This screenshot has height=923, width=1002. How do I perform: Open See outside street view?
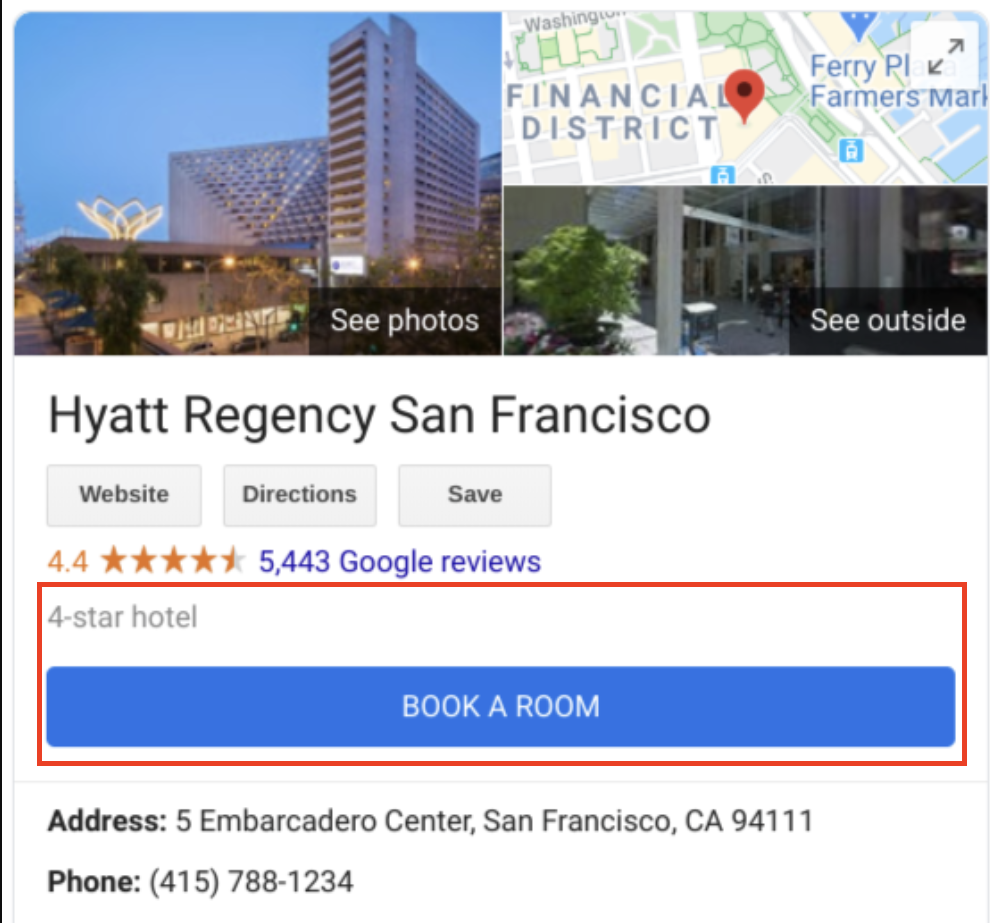[x=888, y=320]
